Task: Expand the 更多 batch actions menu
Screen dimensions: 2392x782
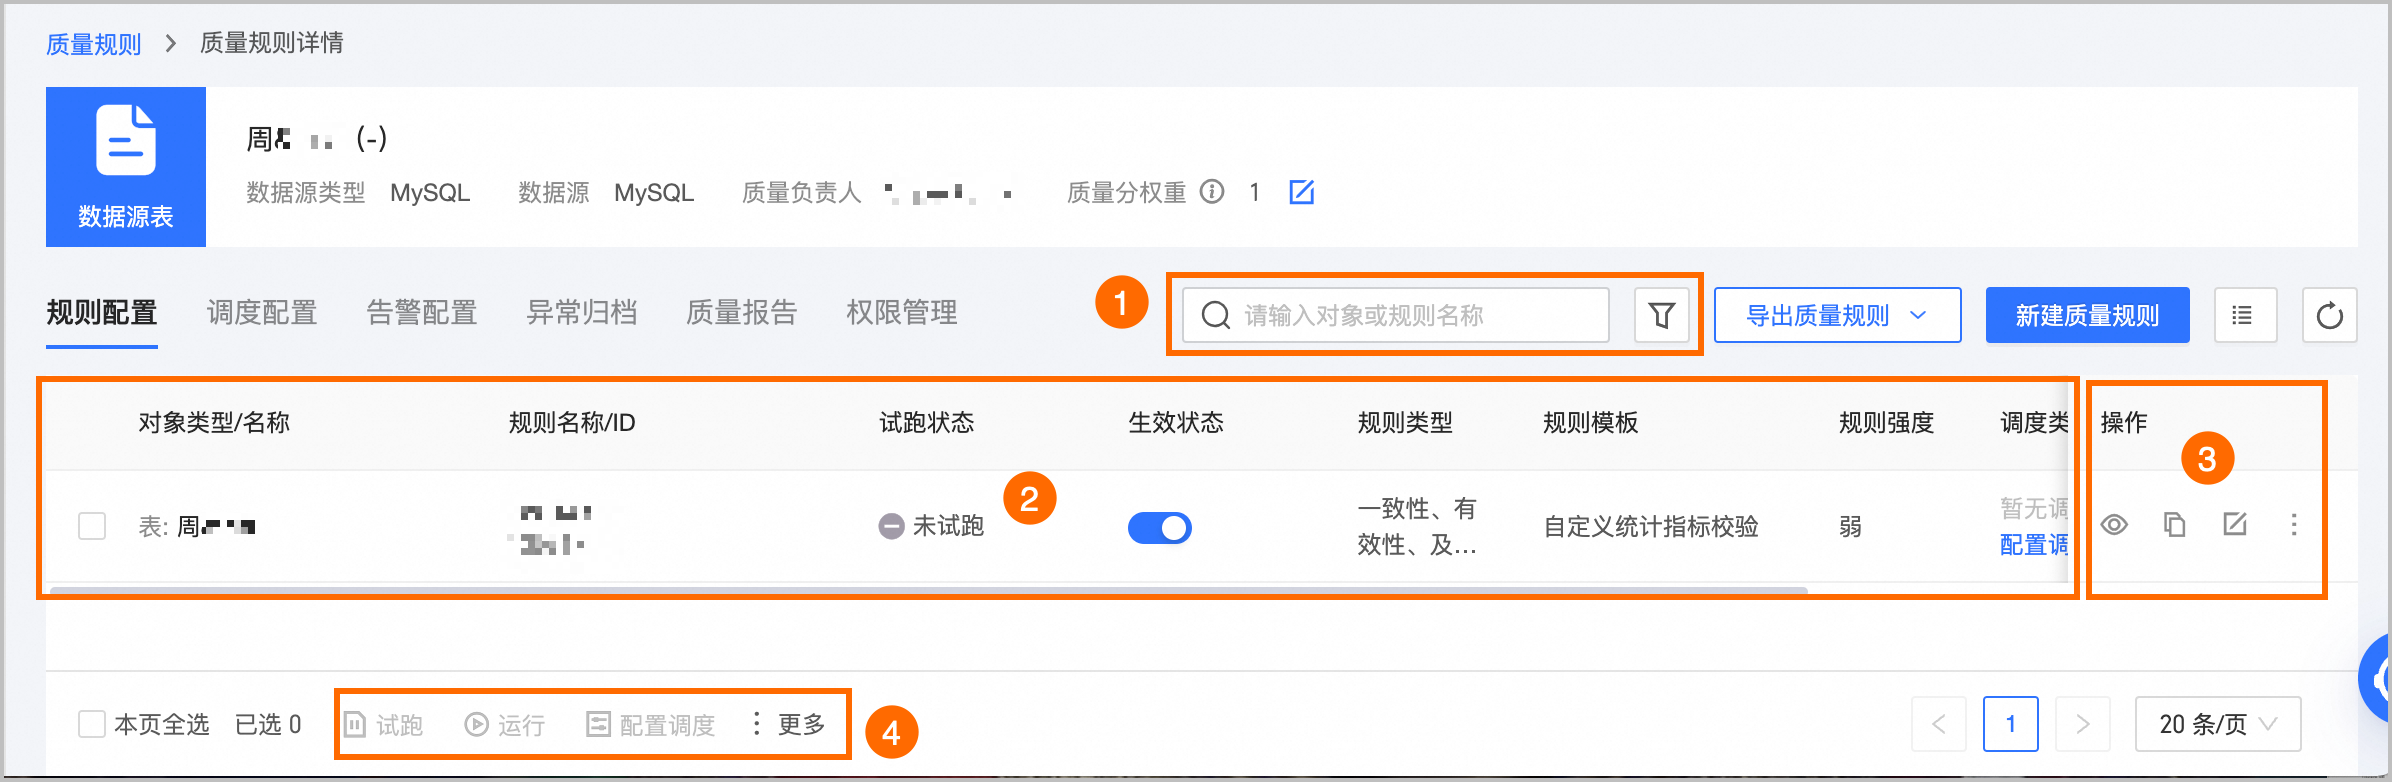Action: (789, 724)
